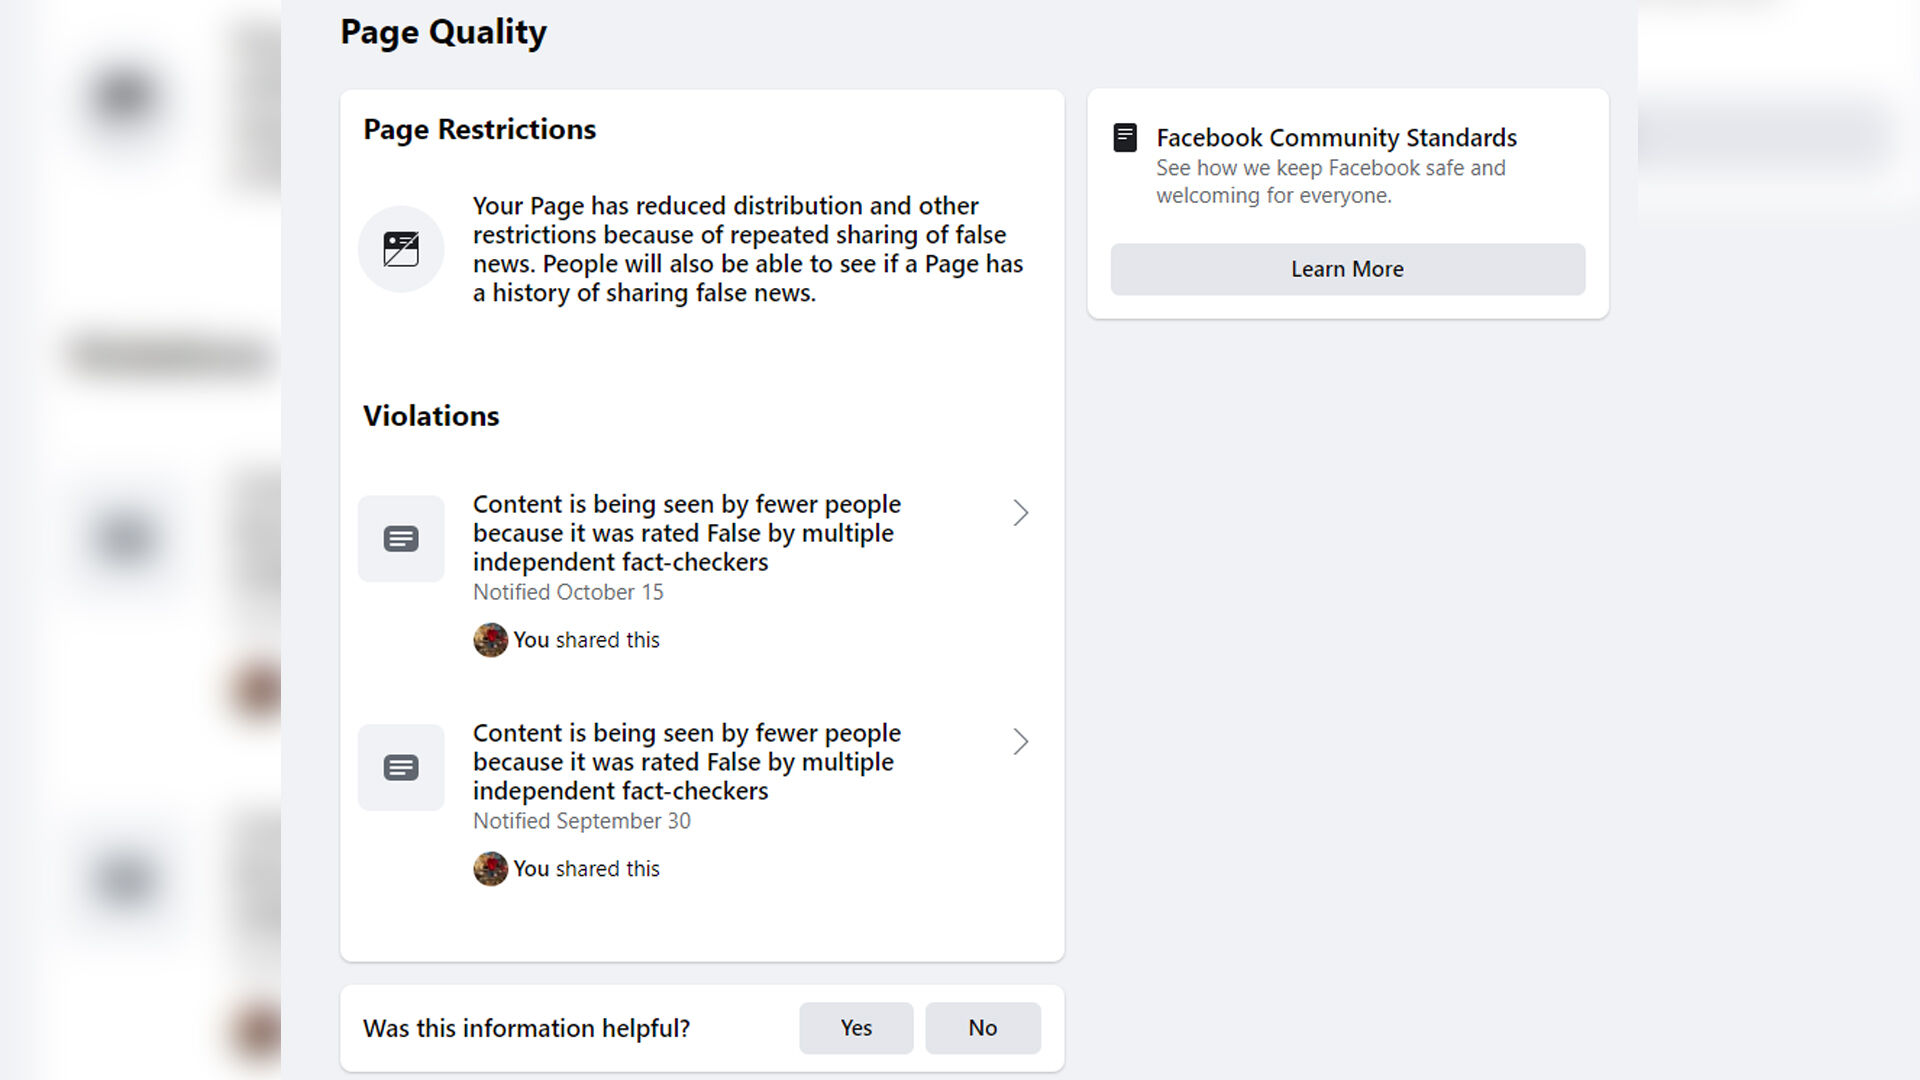Screen dimensions: 1920x1080
Task: Open the 'You shared this' link under October 15
Action: (x=585, y=640)
